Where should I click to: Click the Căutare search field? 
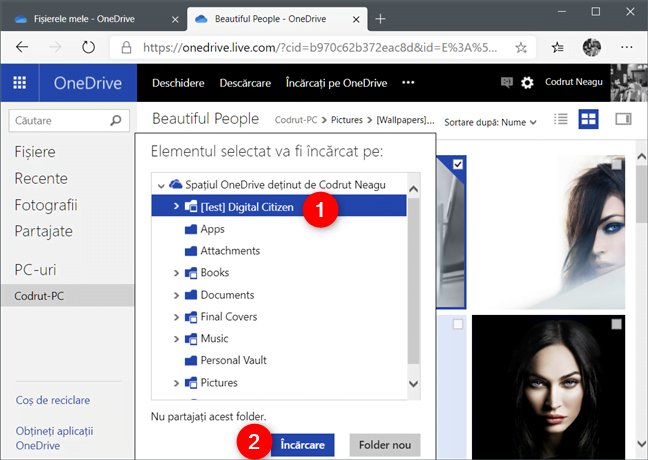pos(69,120)
